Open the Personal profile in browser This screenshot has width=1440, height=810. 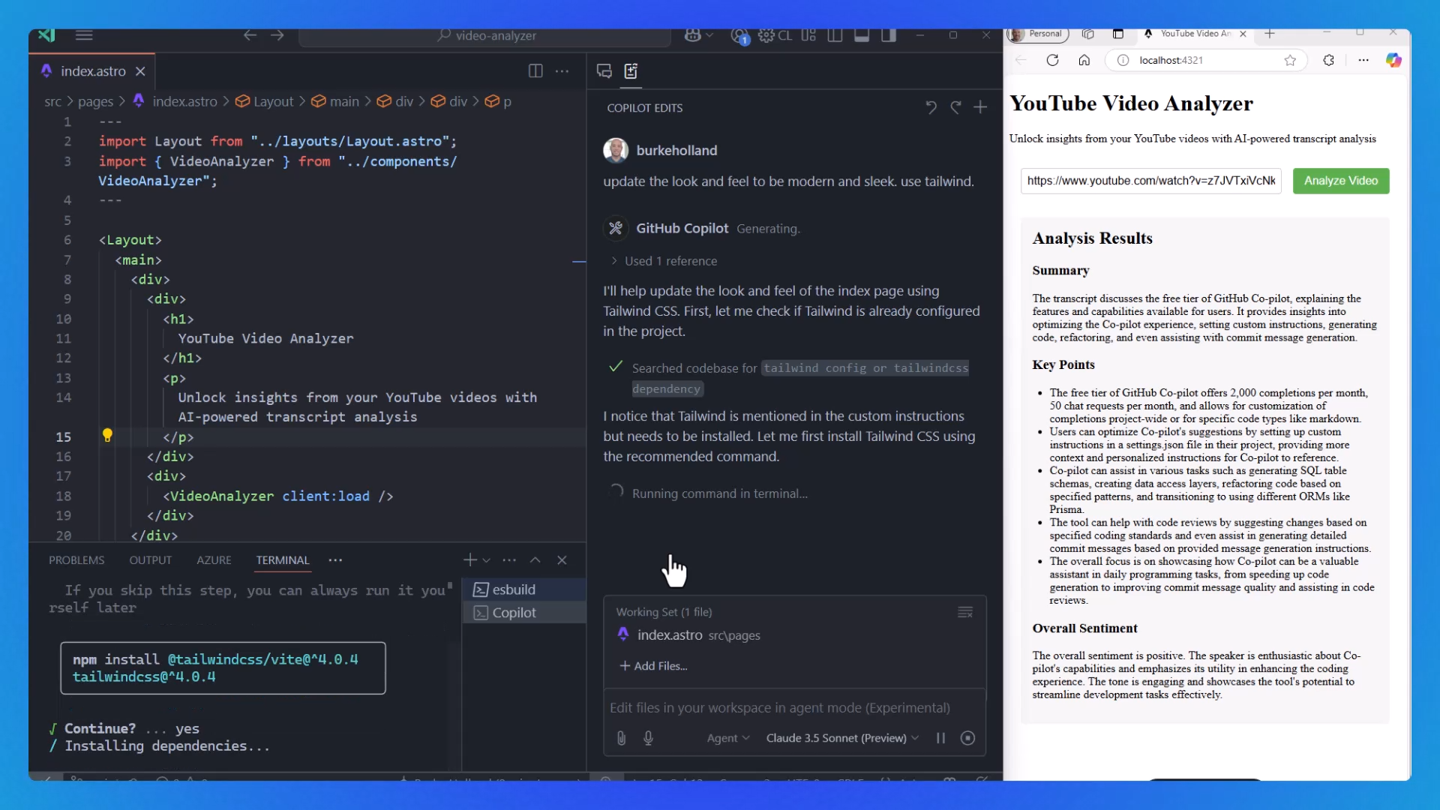(x=1036, y=34)
